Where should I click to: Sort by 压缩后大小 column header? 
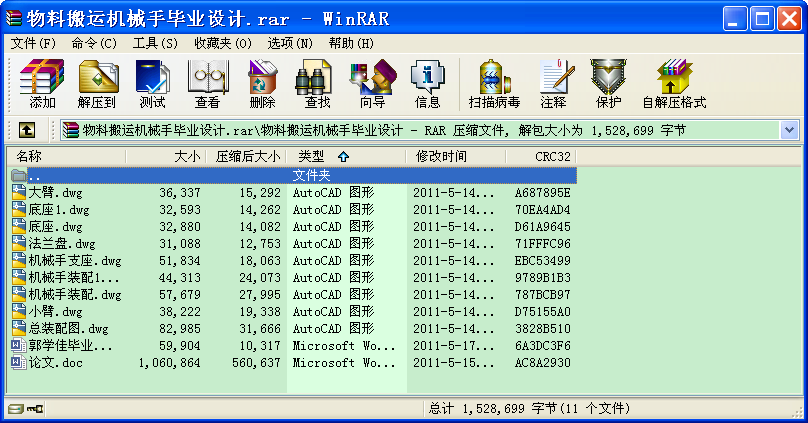coord(246,156)
